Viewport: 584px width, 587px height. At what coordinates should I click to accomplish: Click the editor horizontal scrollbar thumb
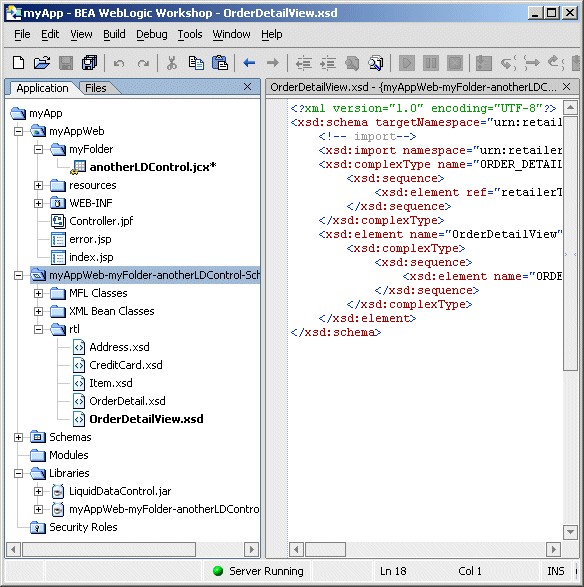[x=325, y=550]
